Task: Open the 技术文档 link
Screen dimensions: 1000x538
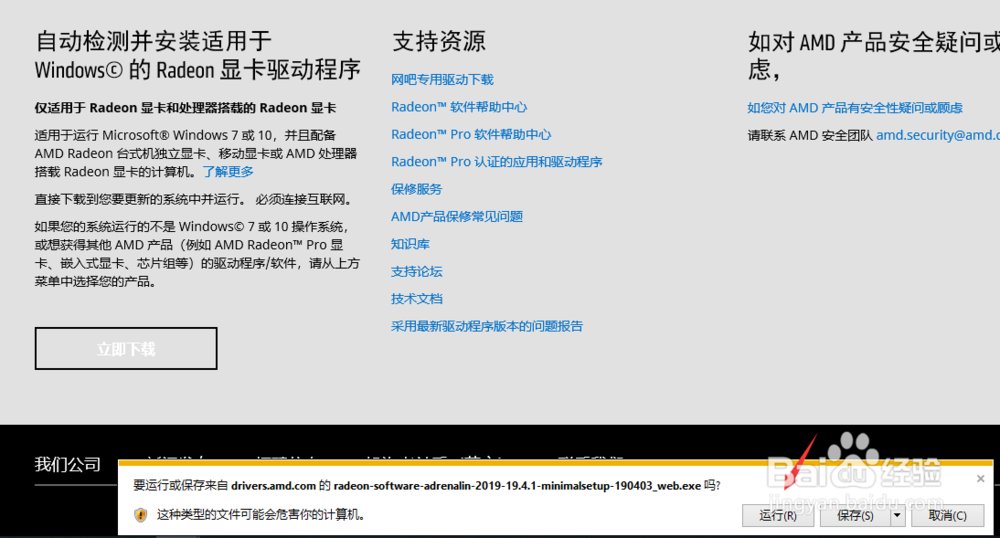Action: pyautogui.click(x=416, y=299)
